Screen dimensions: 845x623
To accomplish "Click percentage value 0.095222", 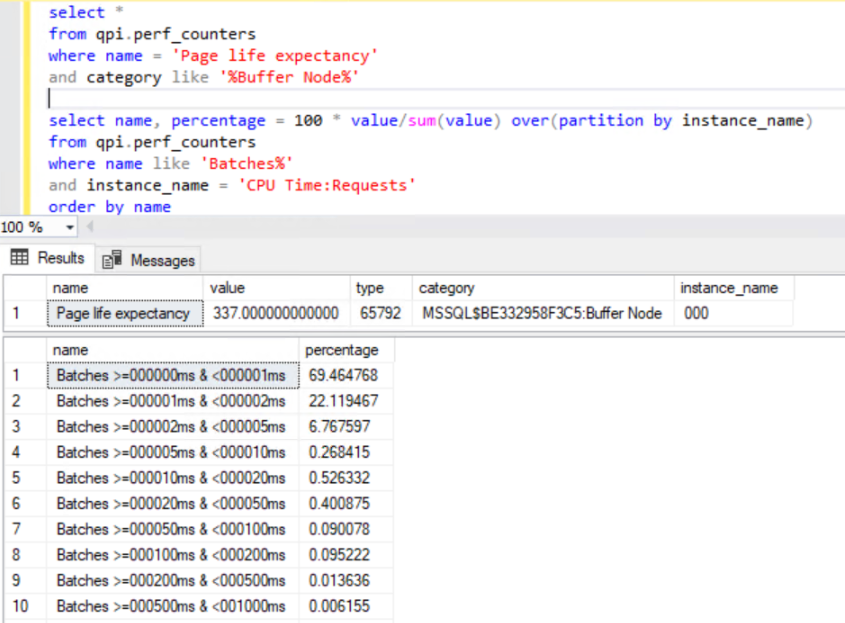I will (x=346, y=555).
